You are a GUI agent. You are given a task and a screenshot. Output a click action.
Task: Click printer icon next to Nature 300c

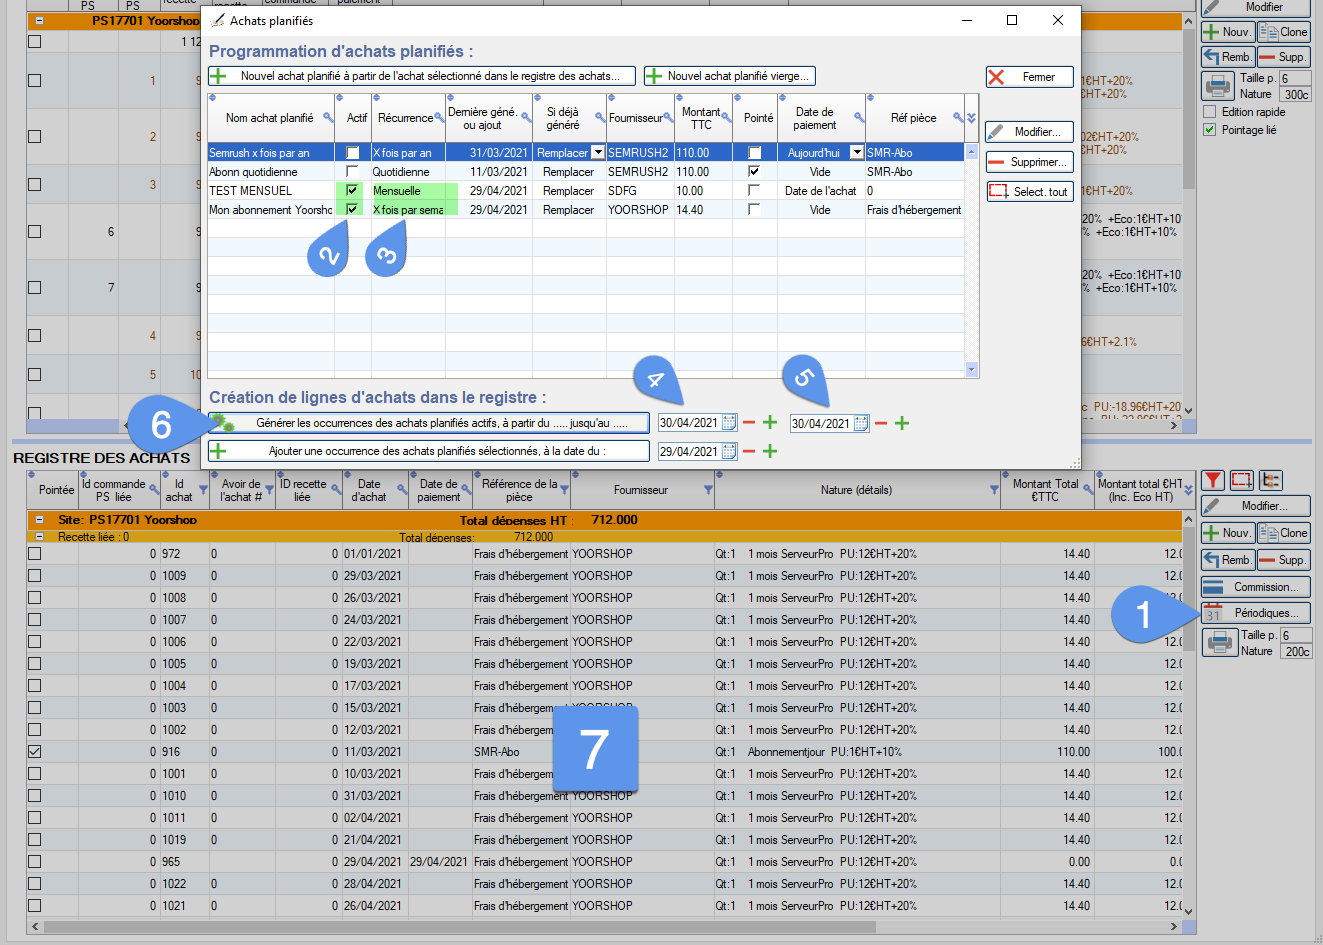1219,85
